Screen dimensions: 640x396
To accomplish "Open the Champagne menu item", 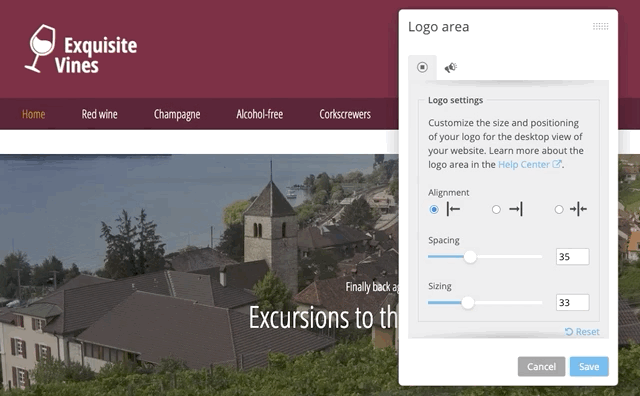I will [x=177, y=115].
